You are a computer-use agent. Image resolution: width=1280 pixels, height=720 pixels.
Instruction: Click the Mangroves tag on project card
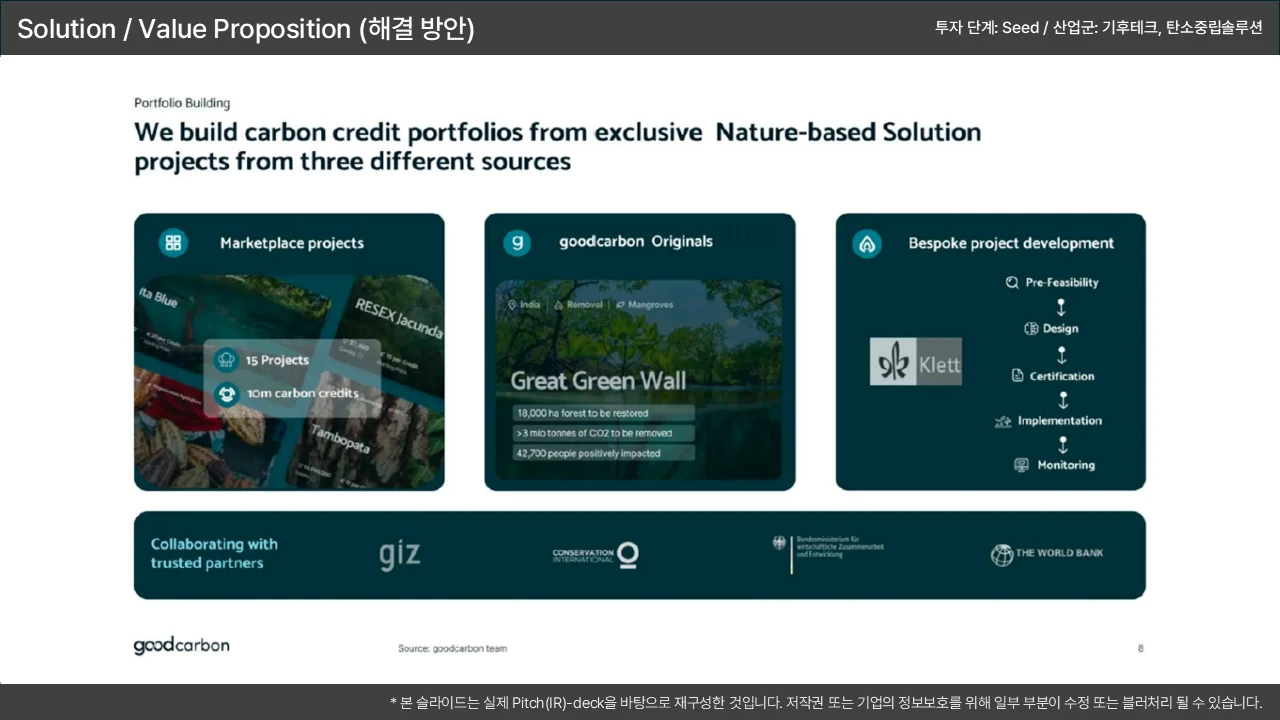pos(646,305)
